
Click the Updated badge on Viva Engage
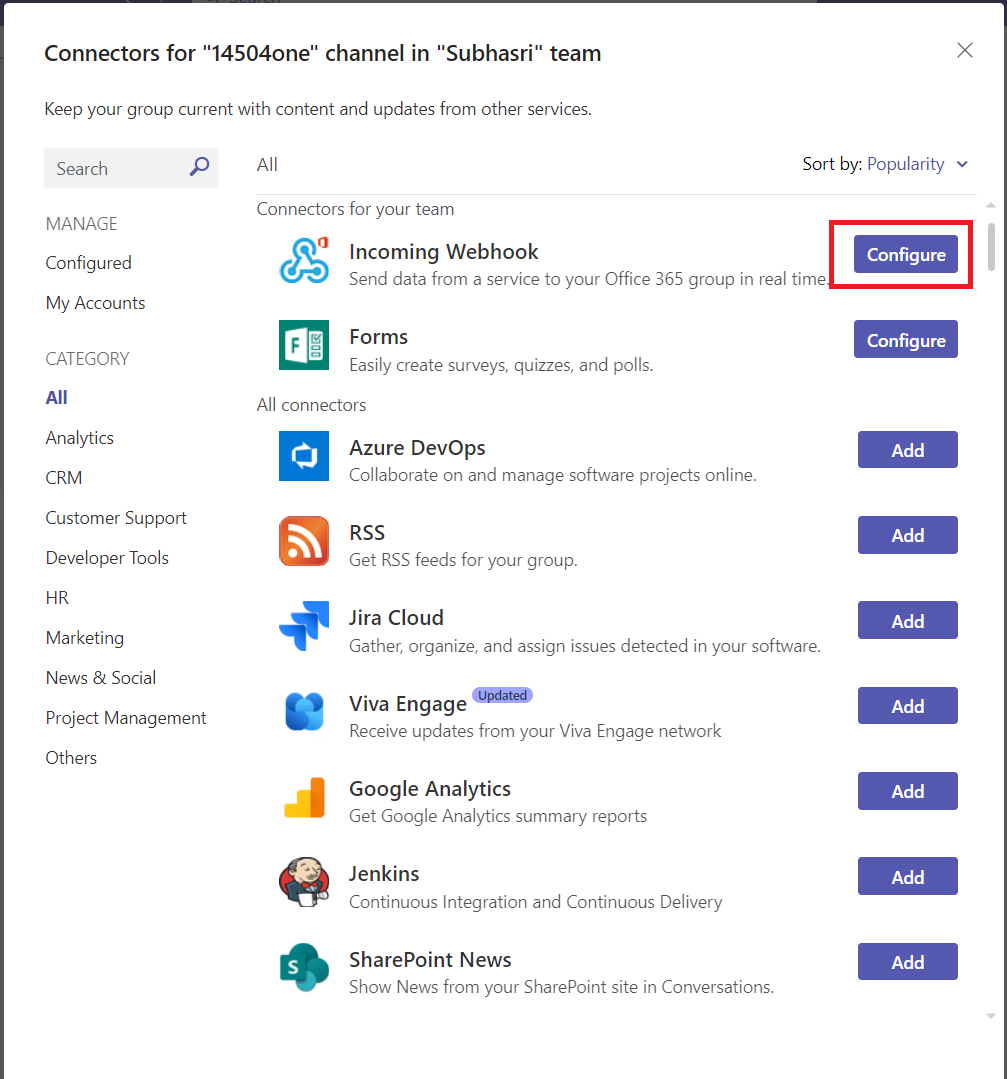502,695
